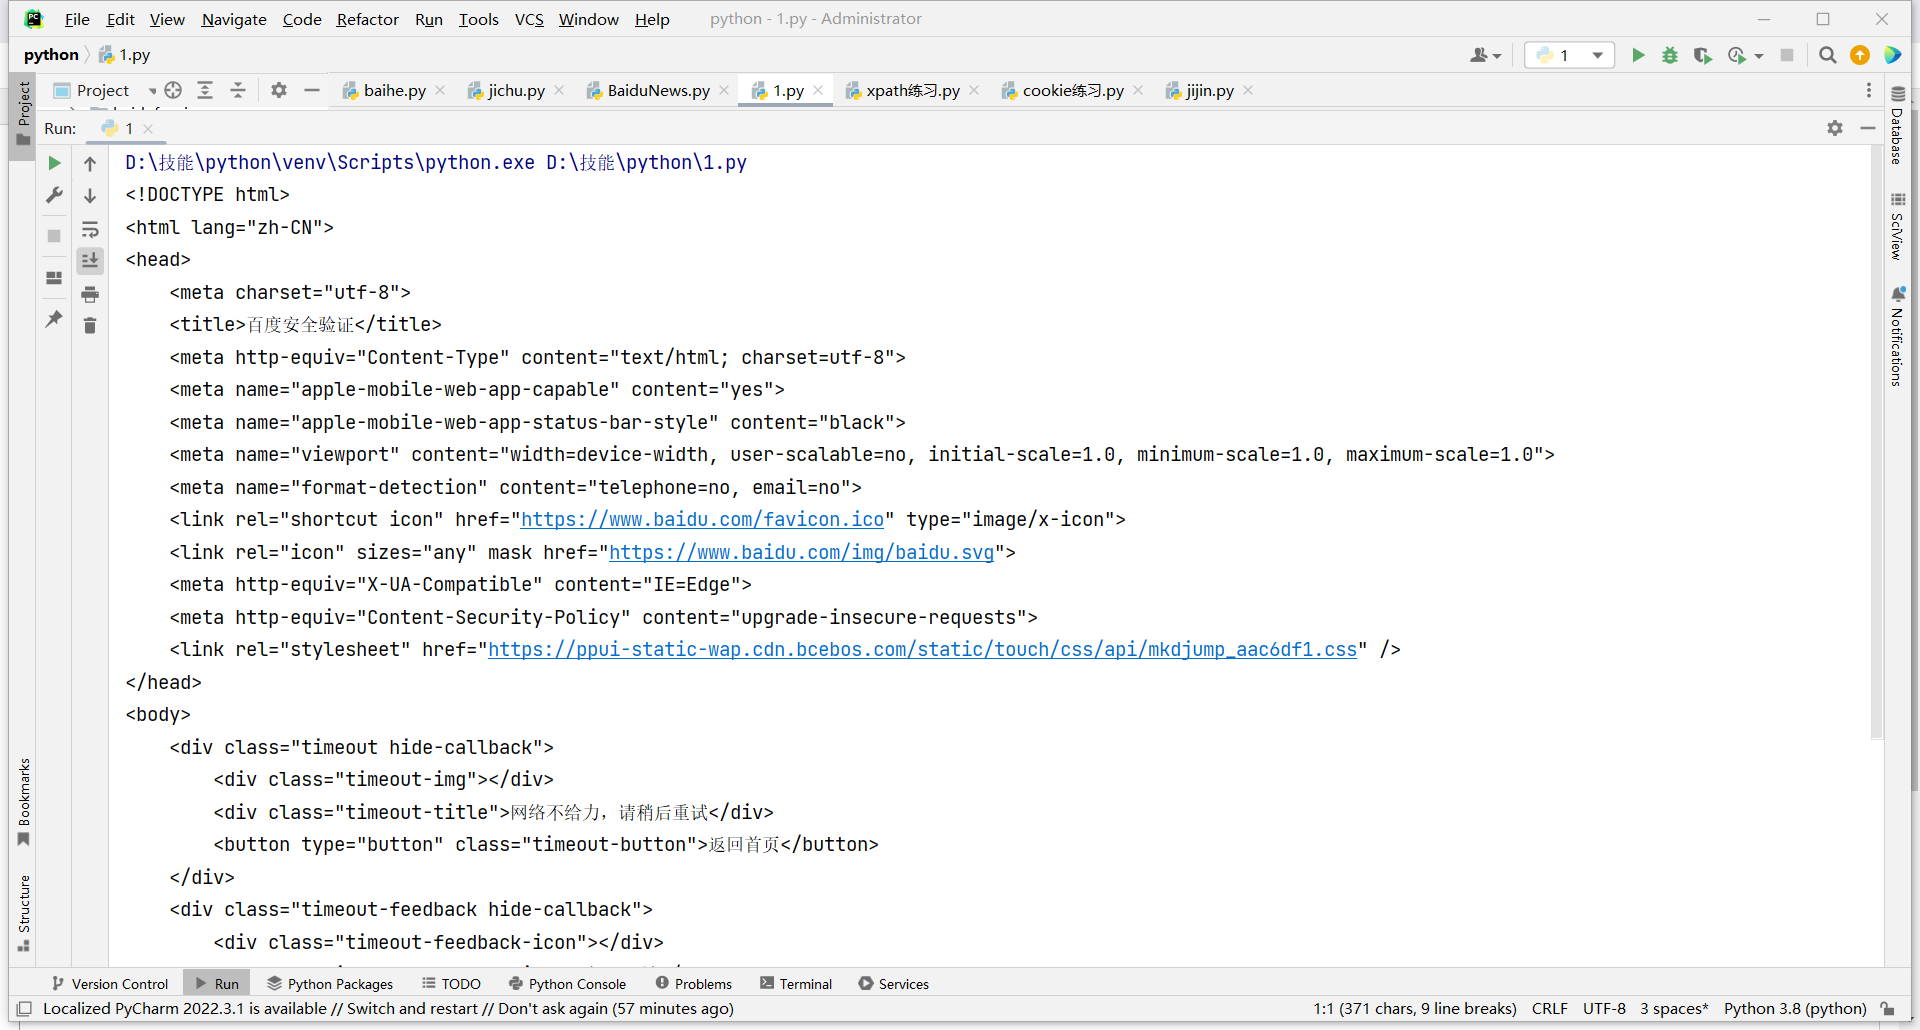This screenshot has width=1920, height=1030.
Task: Click Select Opened File target icon
Action: pyautogui.click(x=173, y=90)
